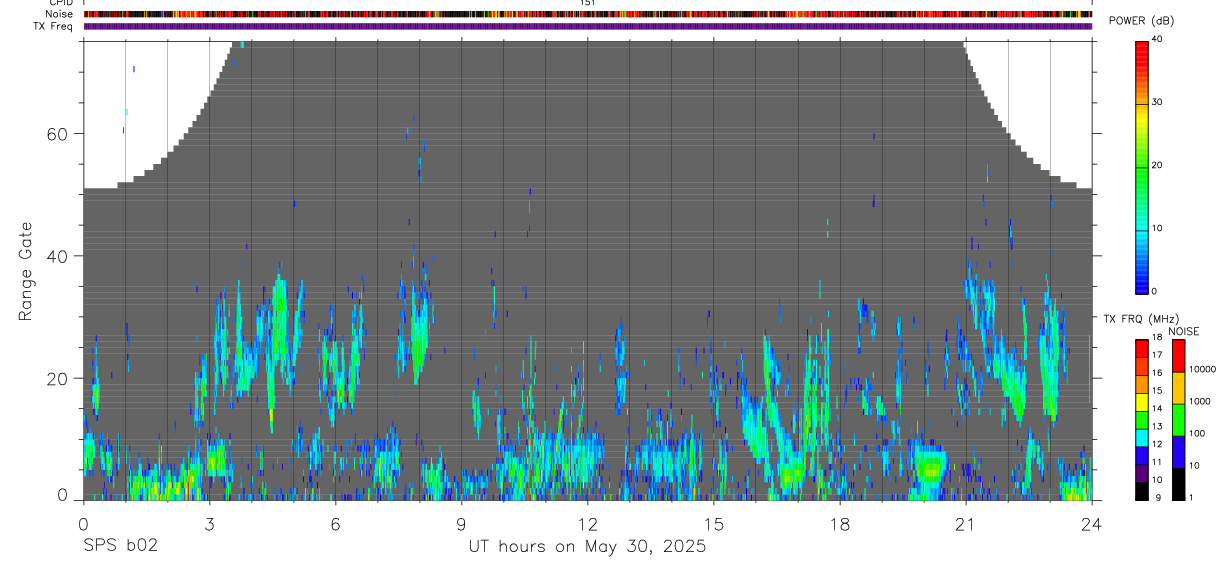1228x567 pixels.
Task: Click the cyan 12 MHz TX FRQ swatch
Action: (x=1141, y=438)
